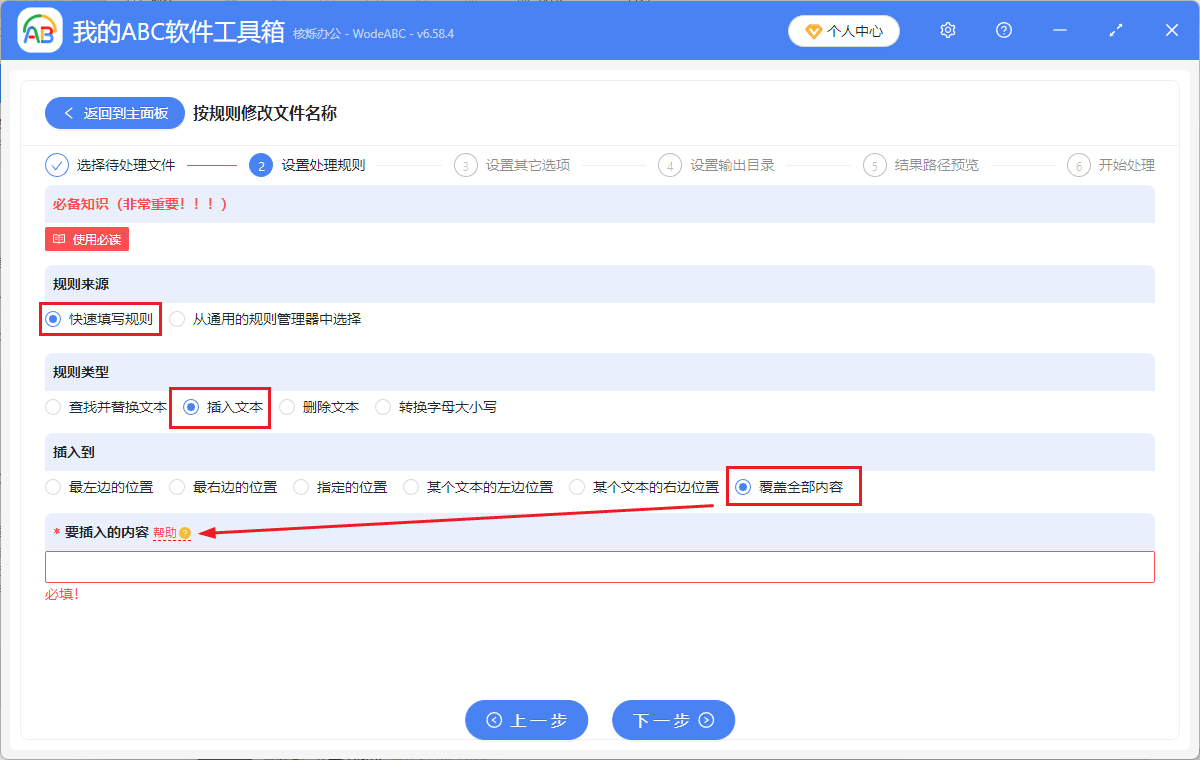
Task: Click the coin icon beside 帮助 link
Action: 183,533
